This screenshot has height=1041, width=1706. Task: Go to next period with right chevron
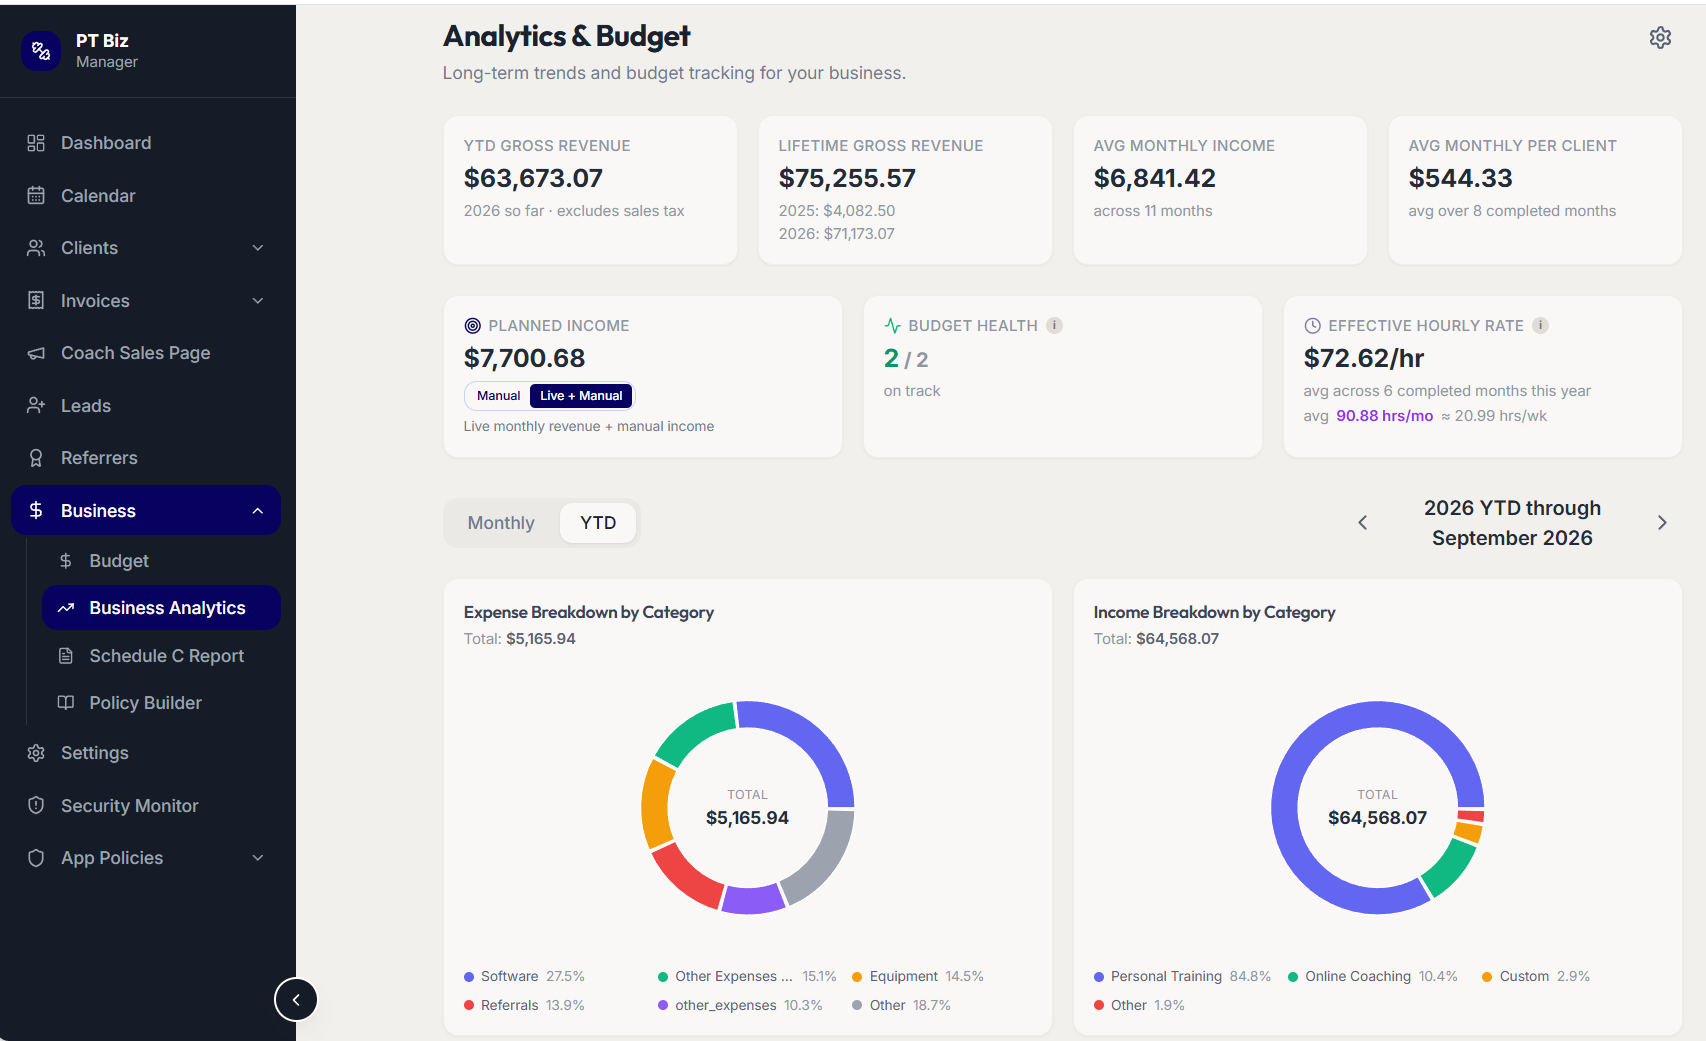[x=1662, y=523]
